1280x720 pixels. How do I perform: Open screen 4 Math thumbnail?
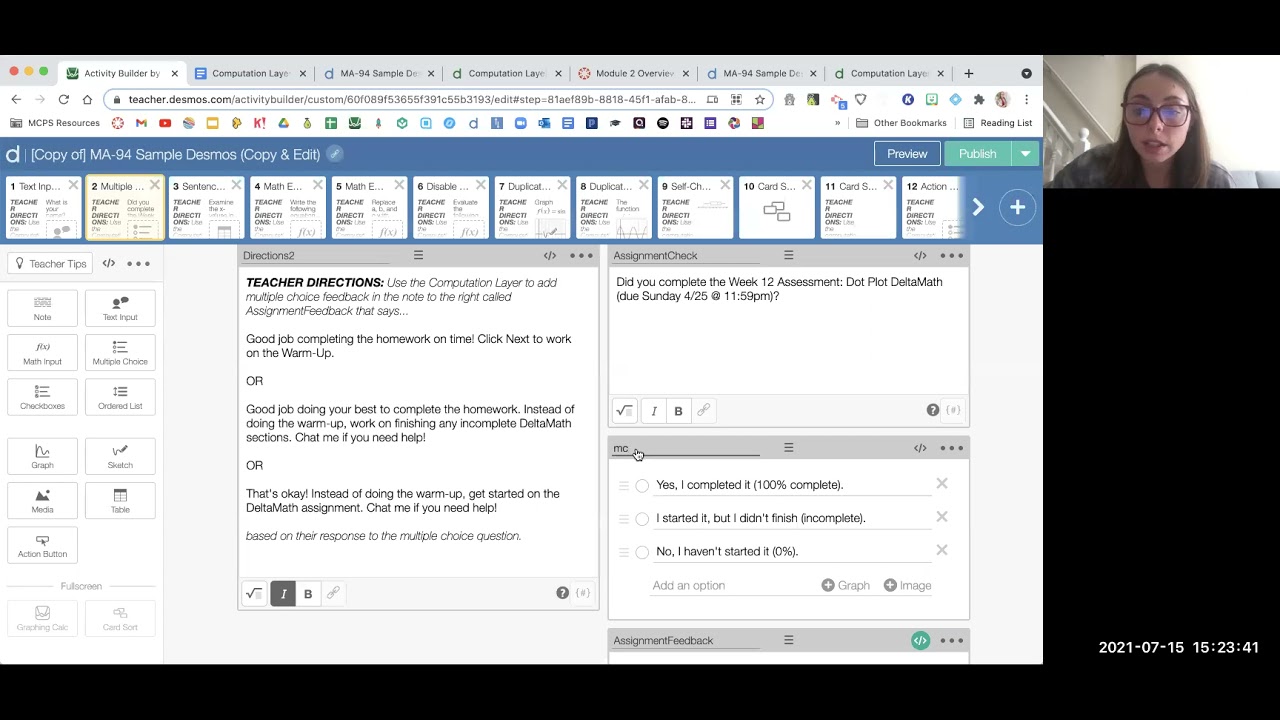pyautogui.click(x=288, y=209)
